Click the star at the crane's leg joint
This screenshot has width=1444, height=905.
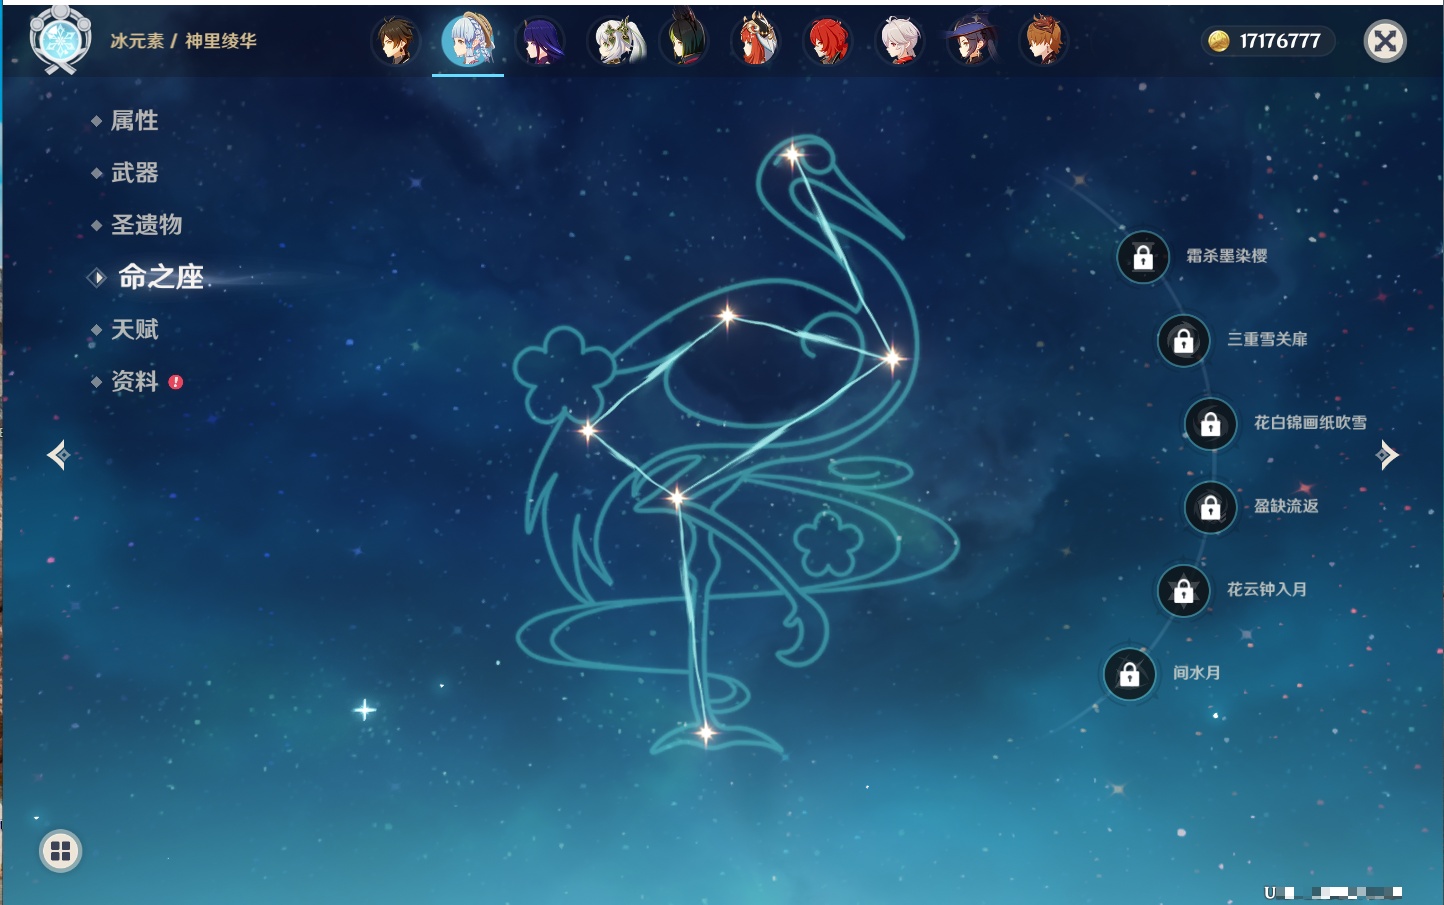[678, 497]
